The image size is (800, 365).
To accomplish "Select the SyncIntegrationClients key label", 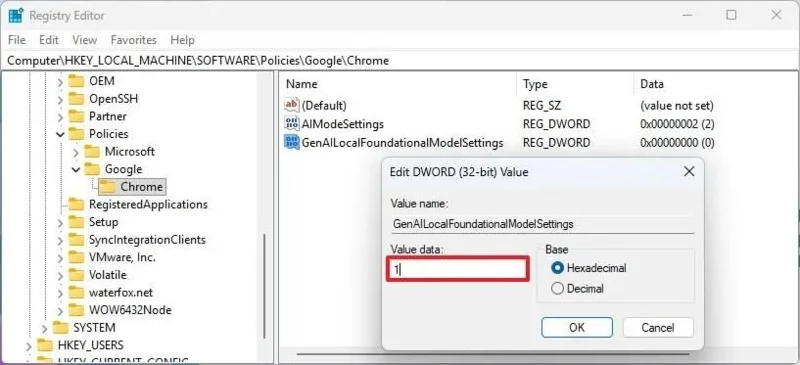I will [147, 239].
